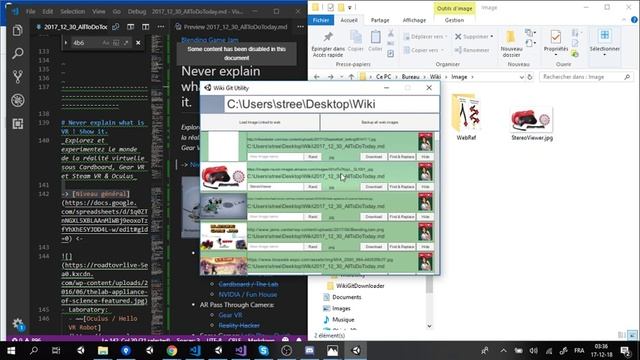Viewport: 640px width, 360px height.
Task: Open the Déplacer vers dropdown
Action: point(425,37)
